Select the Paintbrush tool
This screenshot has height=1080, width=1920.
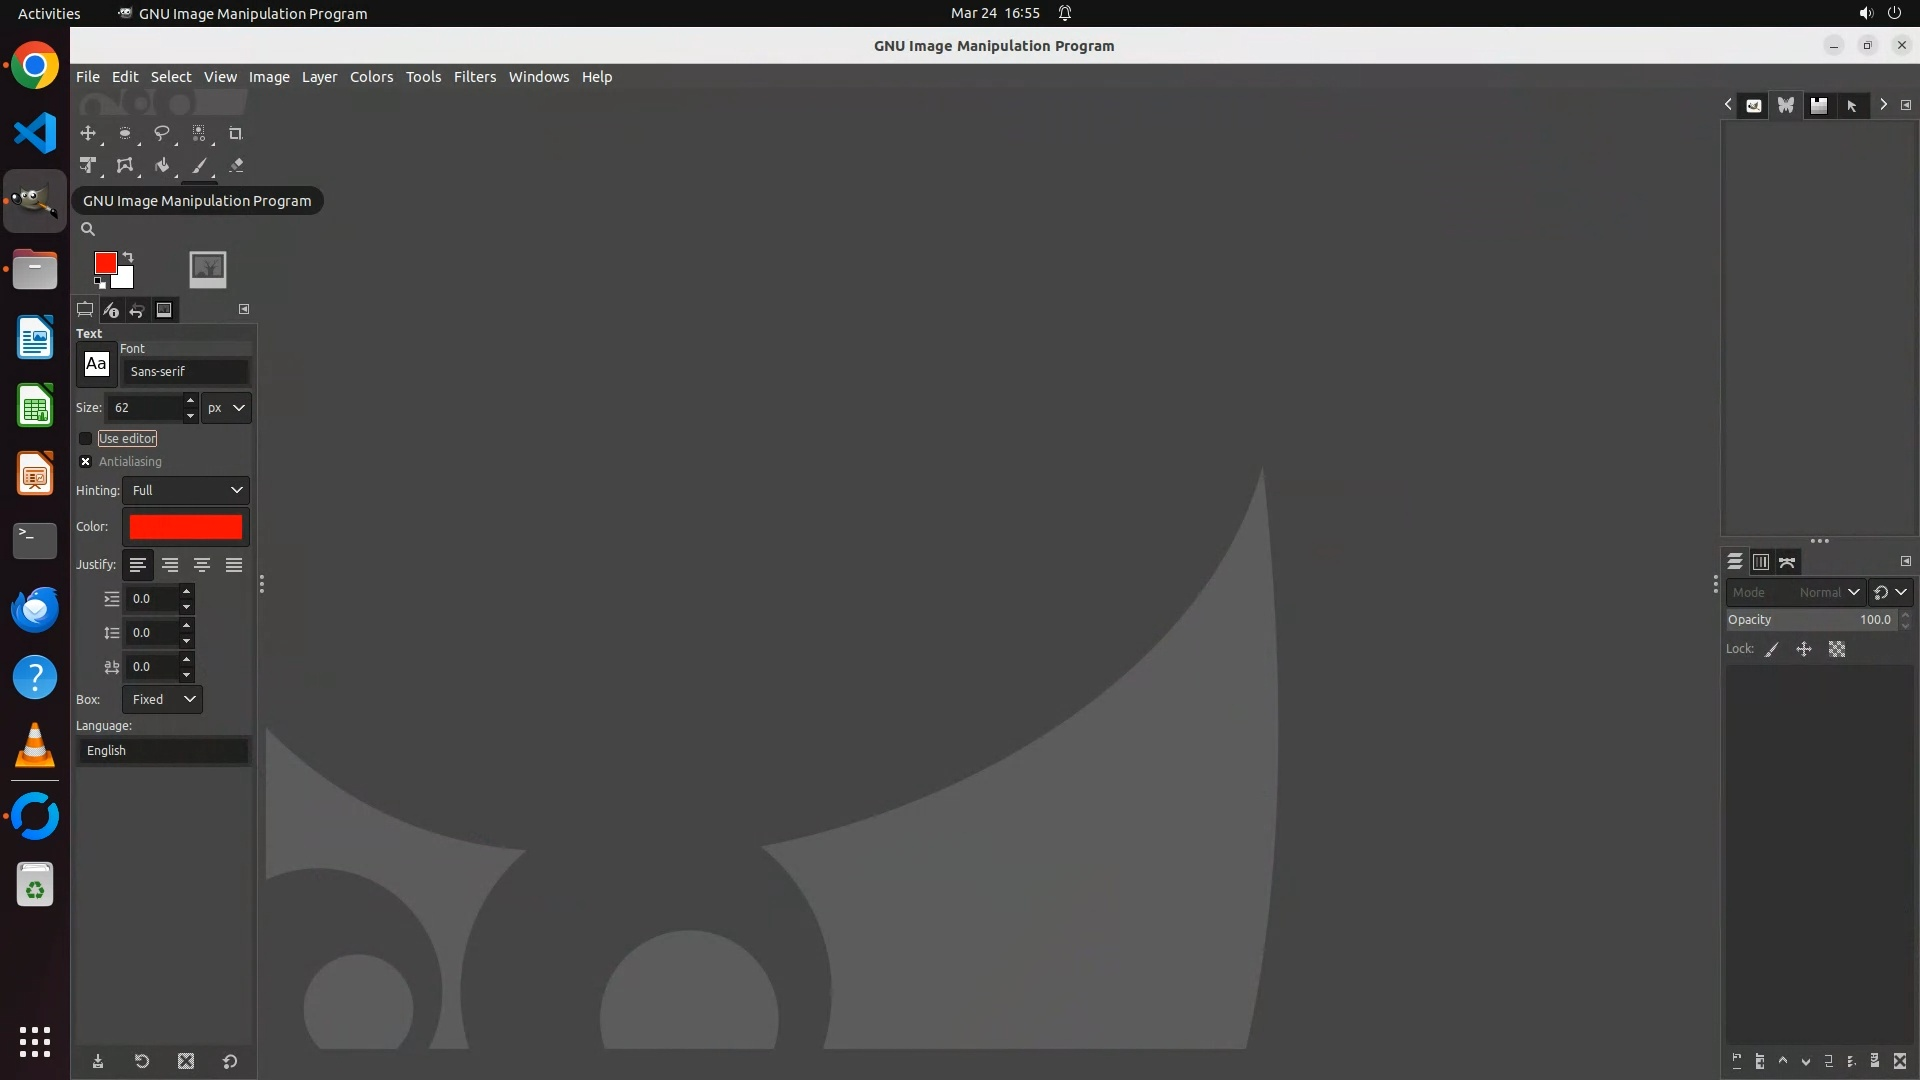pos(199,166)
